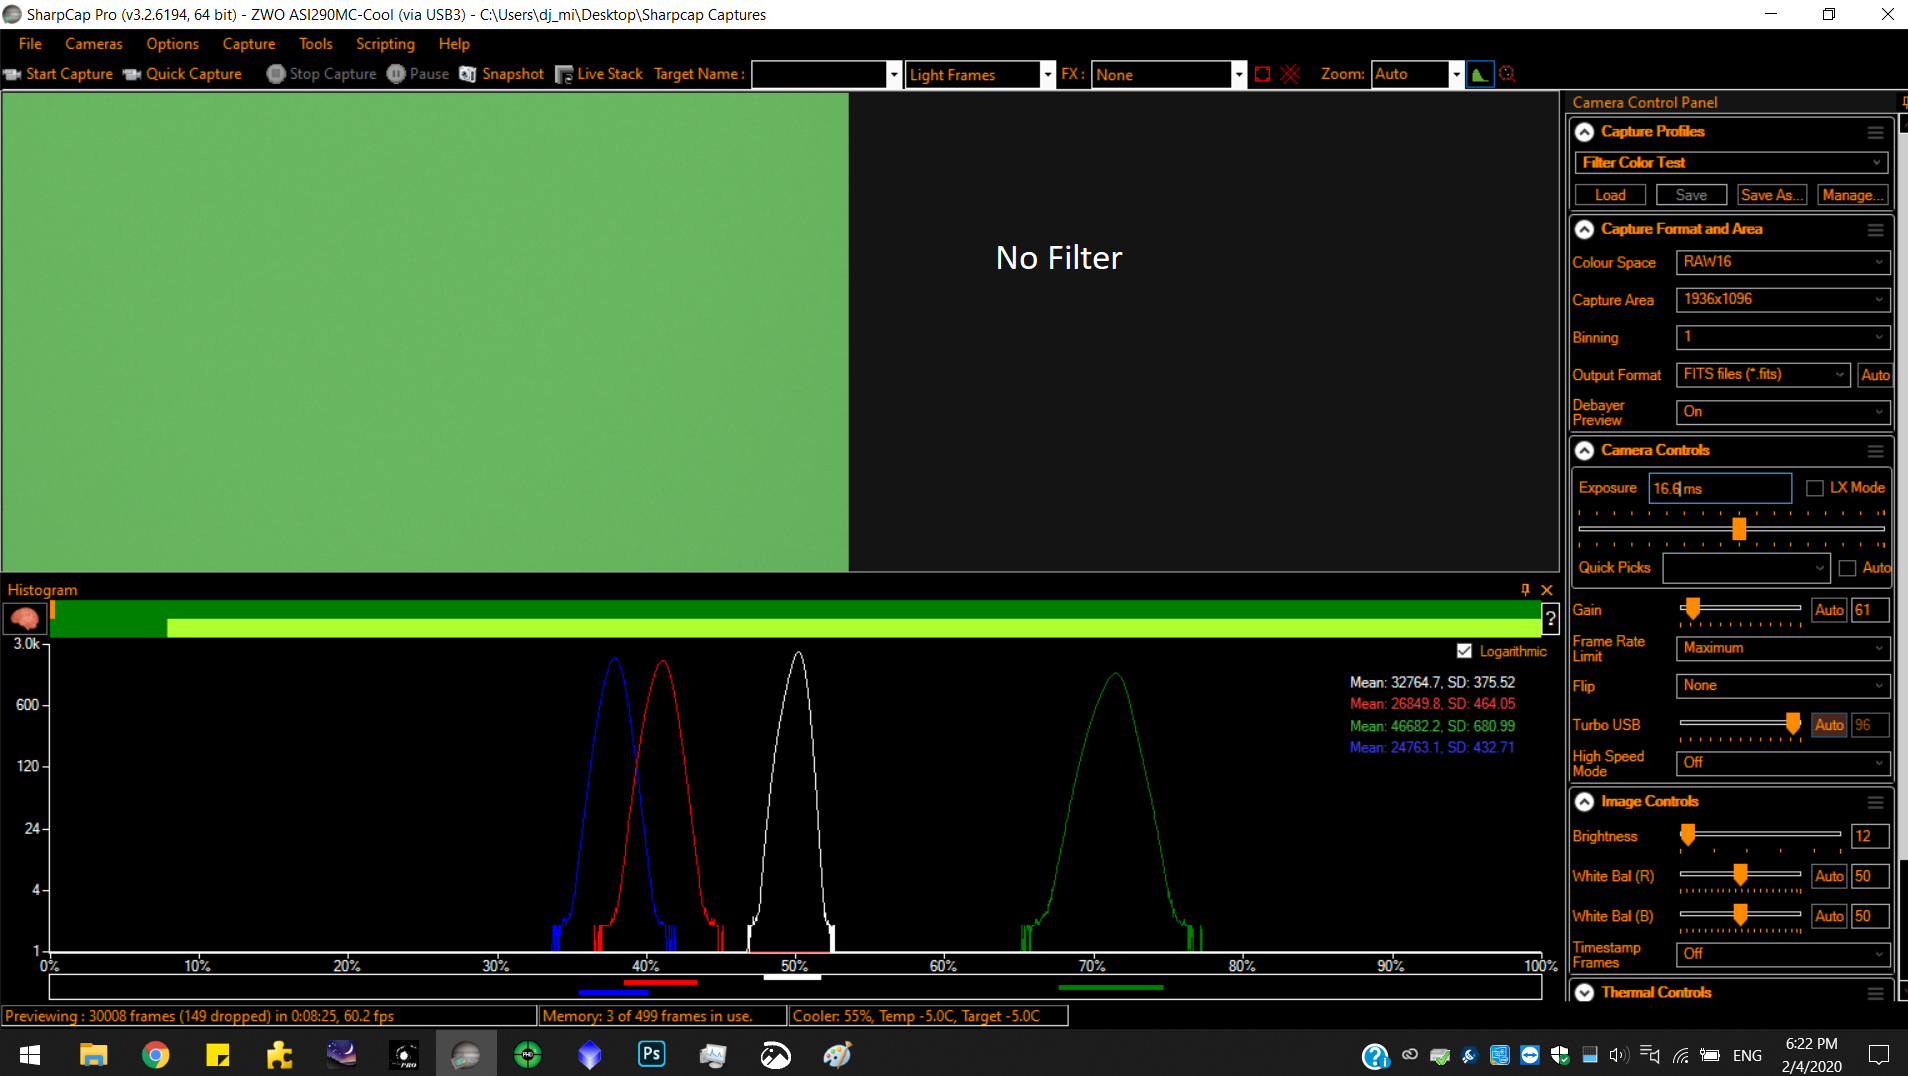Toggle the Gain Auto button
1908x1076 pixels.
[x=1829, y=610]
